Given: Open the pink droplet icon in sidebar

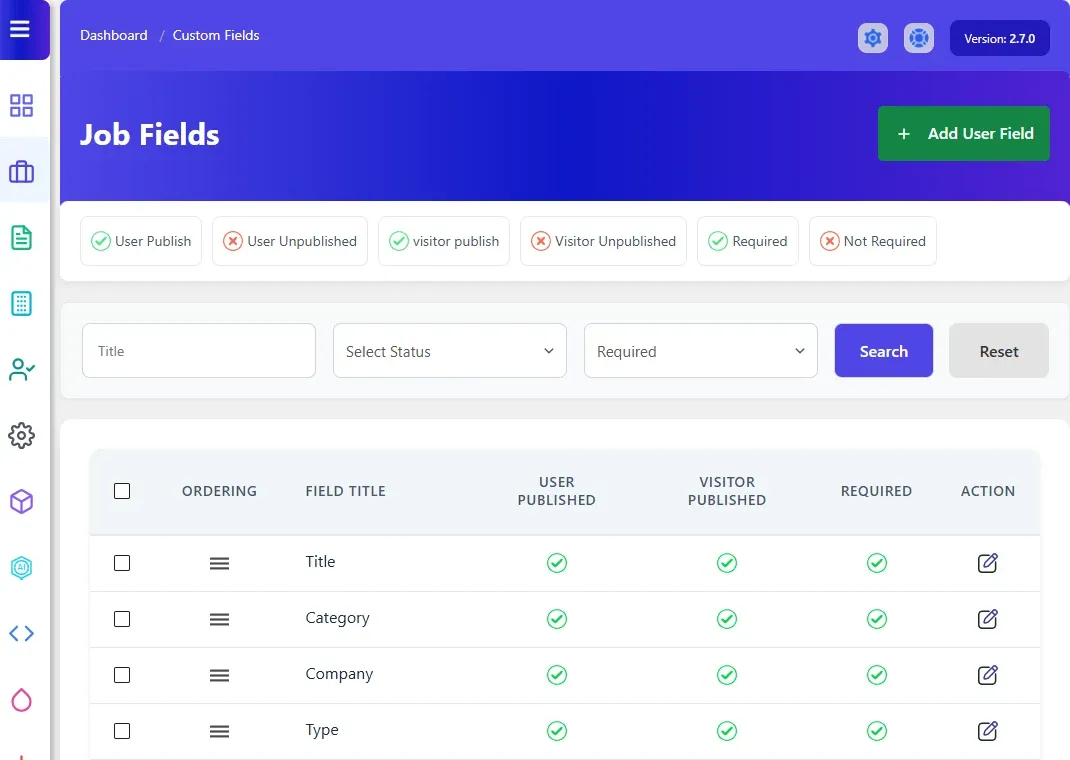Looking at the screenshot, I should tap(21, 700).
